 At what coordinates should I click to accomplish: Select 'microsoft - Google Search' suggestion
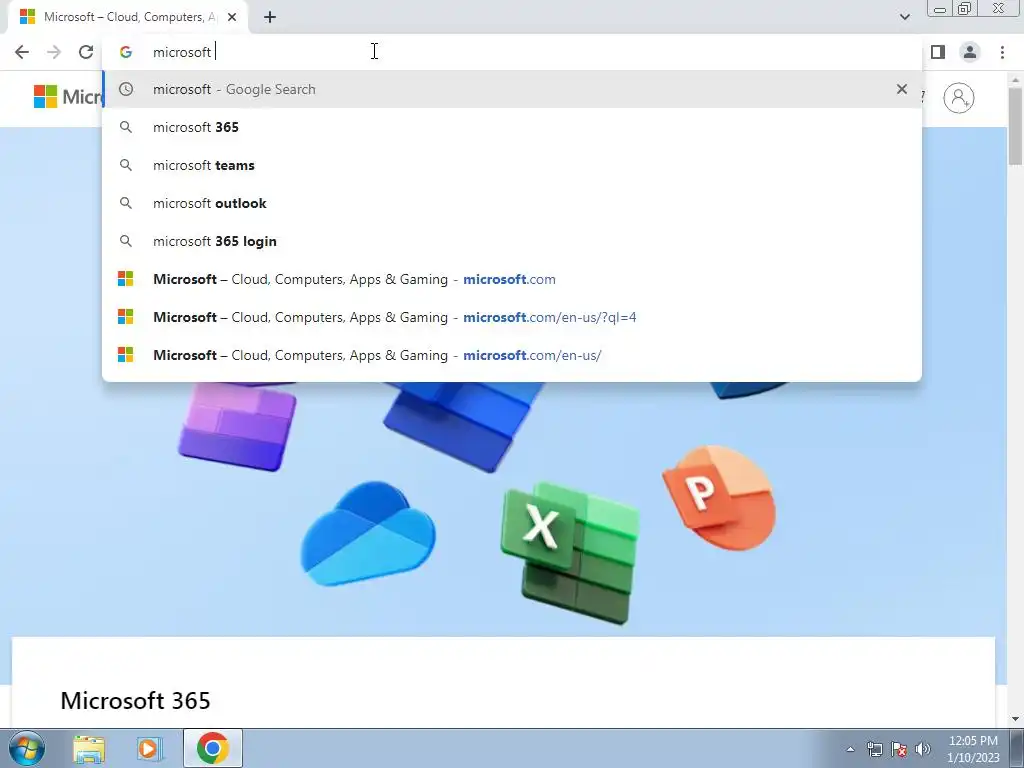click(x=512, y=89)
